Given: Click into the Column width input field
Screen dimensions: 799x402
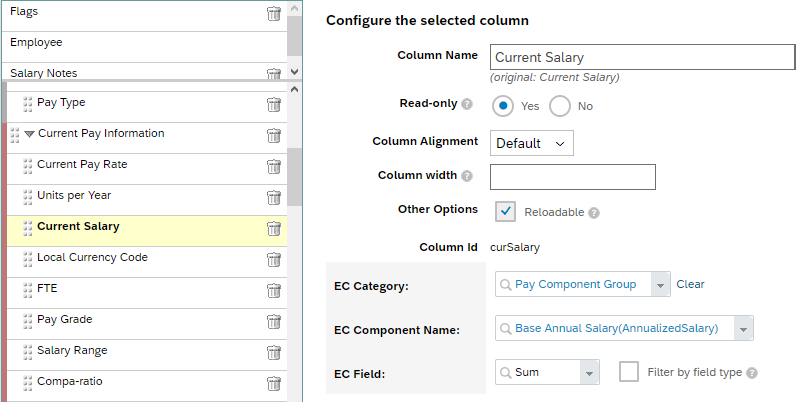Looking at the screenshot, I should [573, 177].
